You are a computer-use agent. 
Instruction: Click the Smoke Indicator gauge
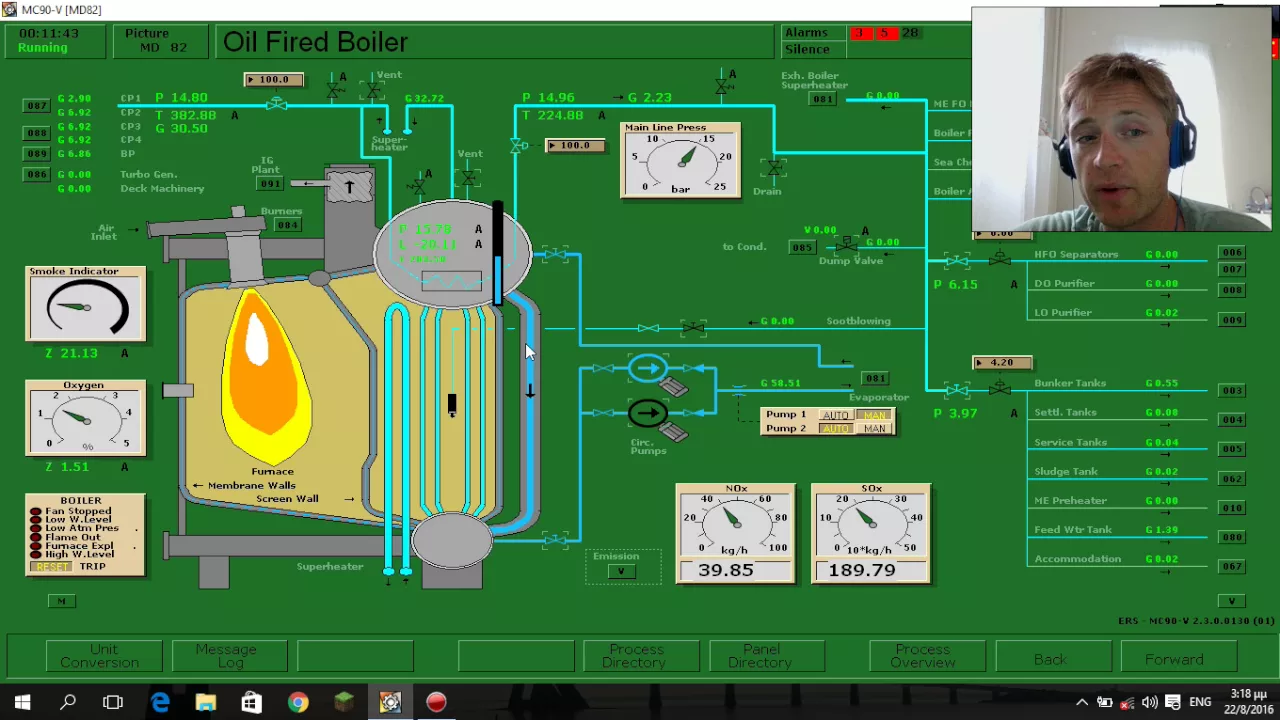pyautogui.click(x=85, y=303)
